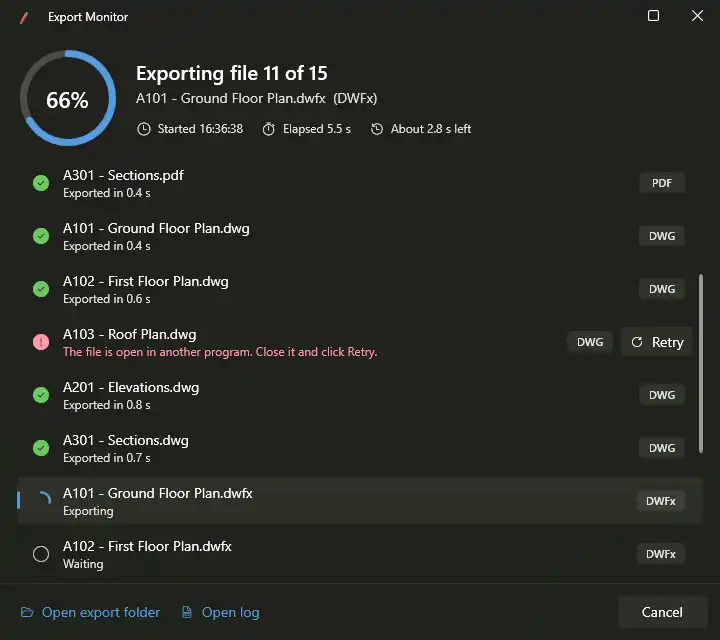Click 'Exported in 0.6 s' under A102 - First Floor Plan.dwg
The image size is (720, 640).
[107, 299]
